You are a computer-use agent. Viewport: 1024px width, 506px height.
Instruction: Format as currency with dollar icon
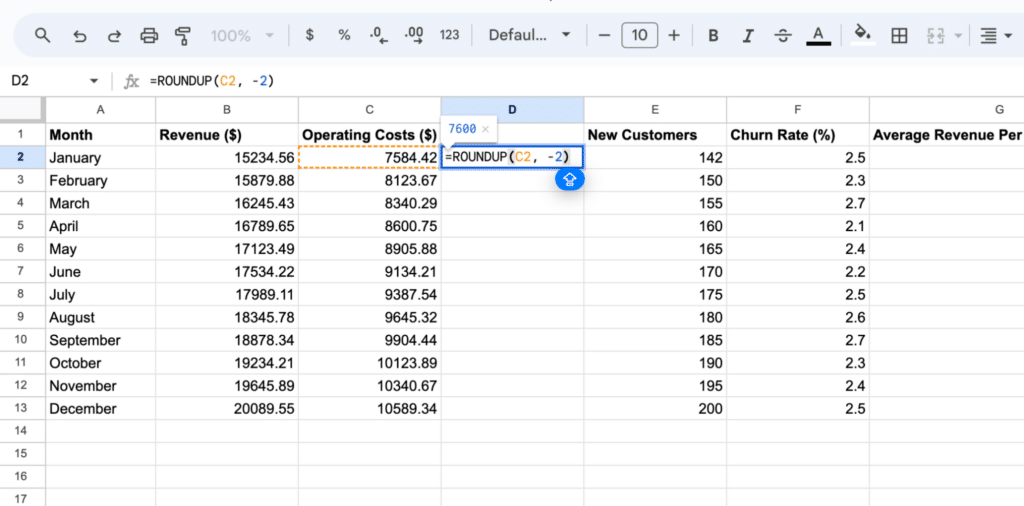pyautogui.click(x=309, y=35)
